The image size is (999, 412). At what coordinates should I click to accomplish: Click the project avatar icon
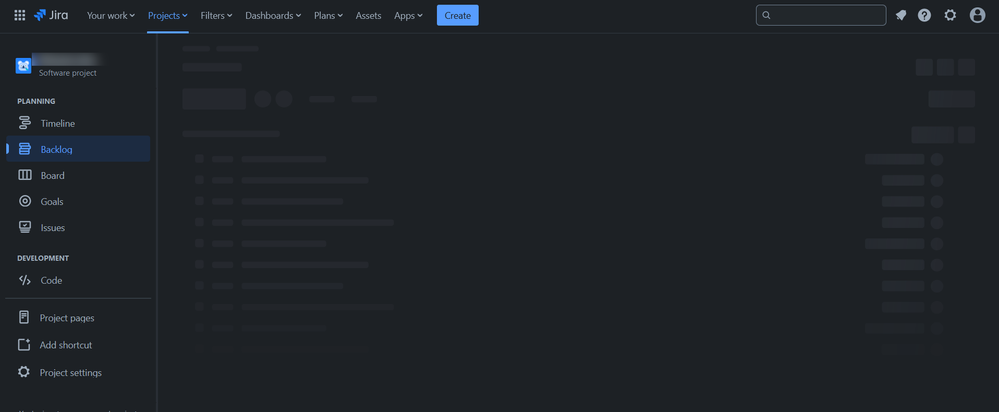pyautogui.click(x=24, y=66)
